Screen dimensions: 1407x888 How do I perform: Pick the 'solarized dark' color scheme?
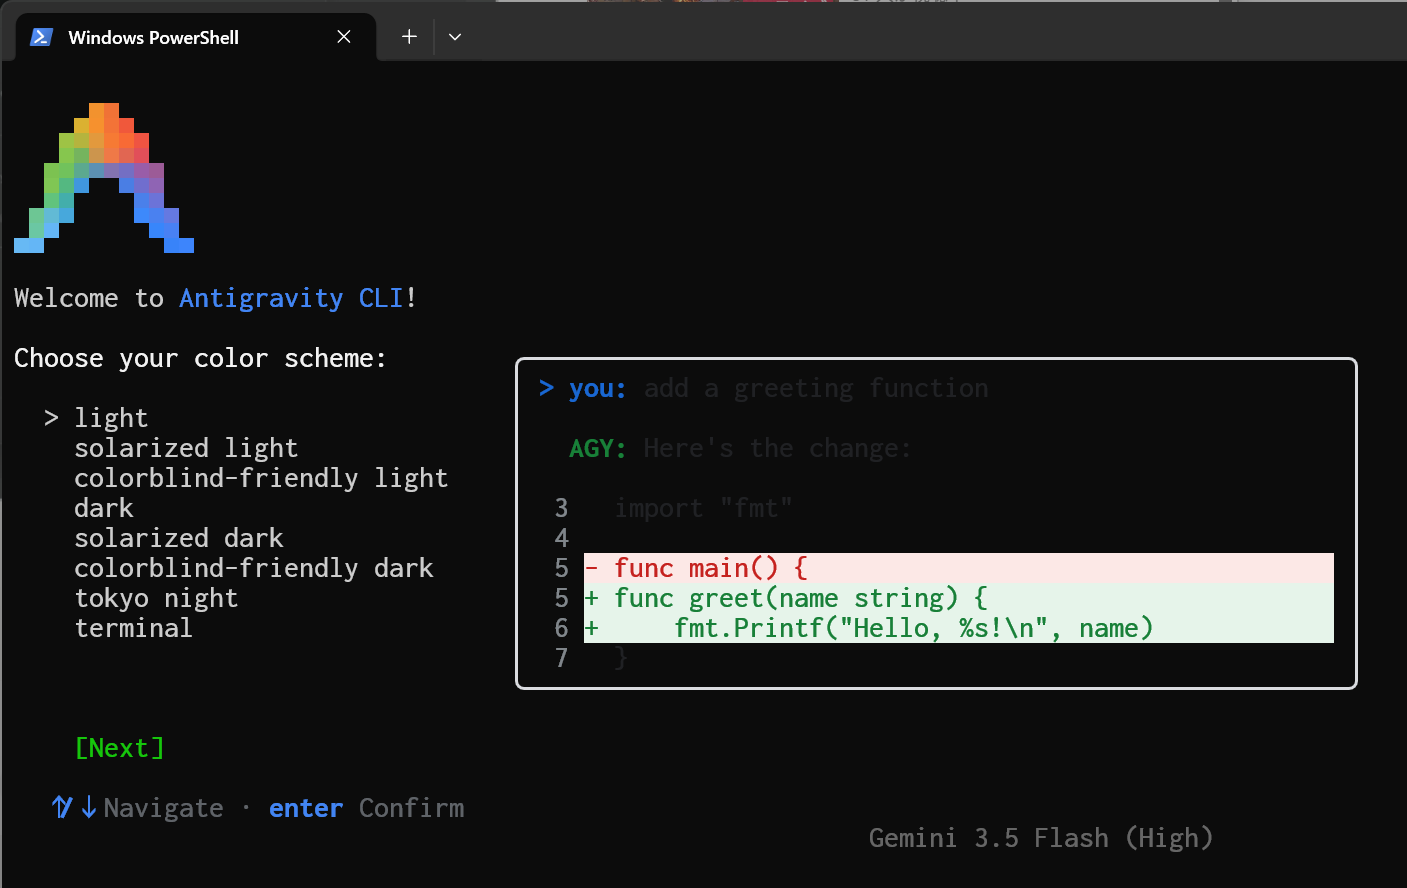[179, 538]
